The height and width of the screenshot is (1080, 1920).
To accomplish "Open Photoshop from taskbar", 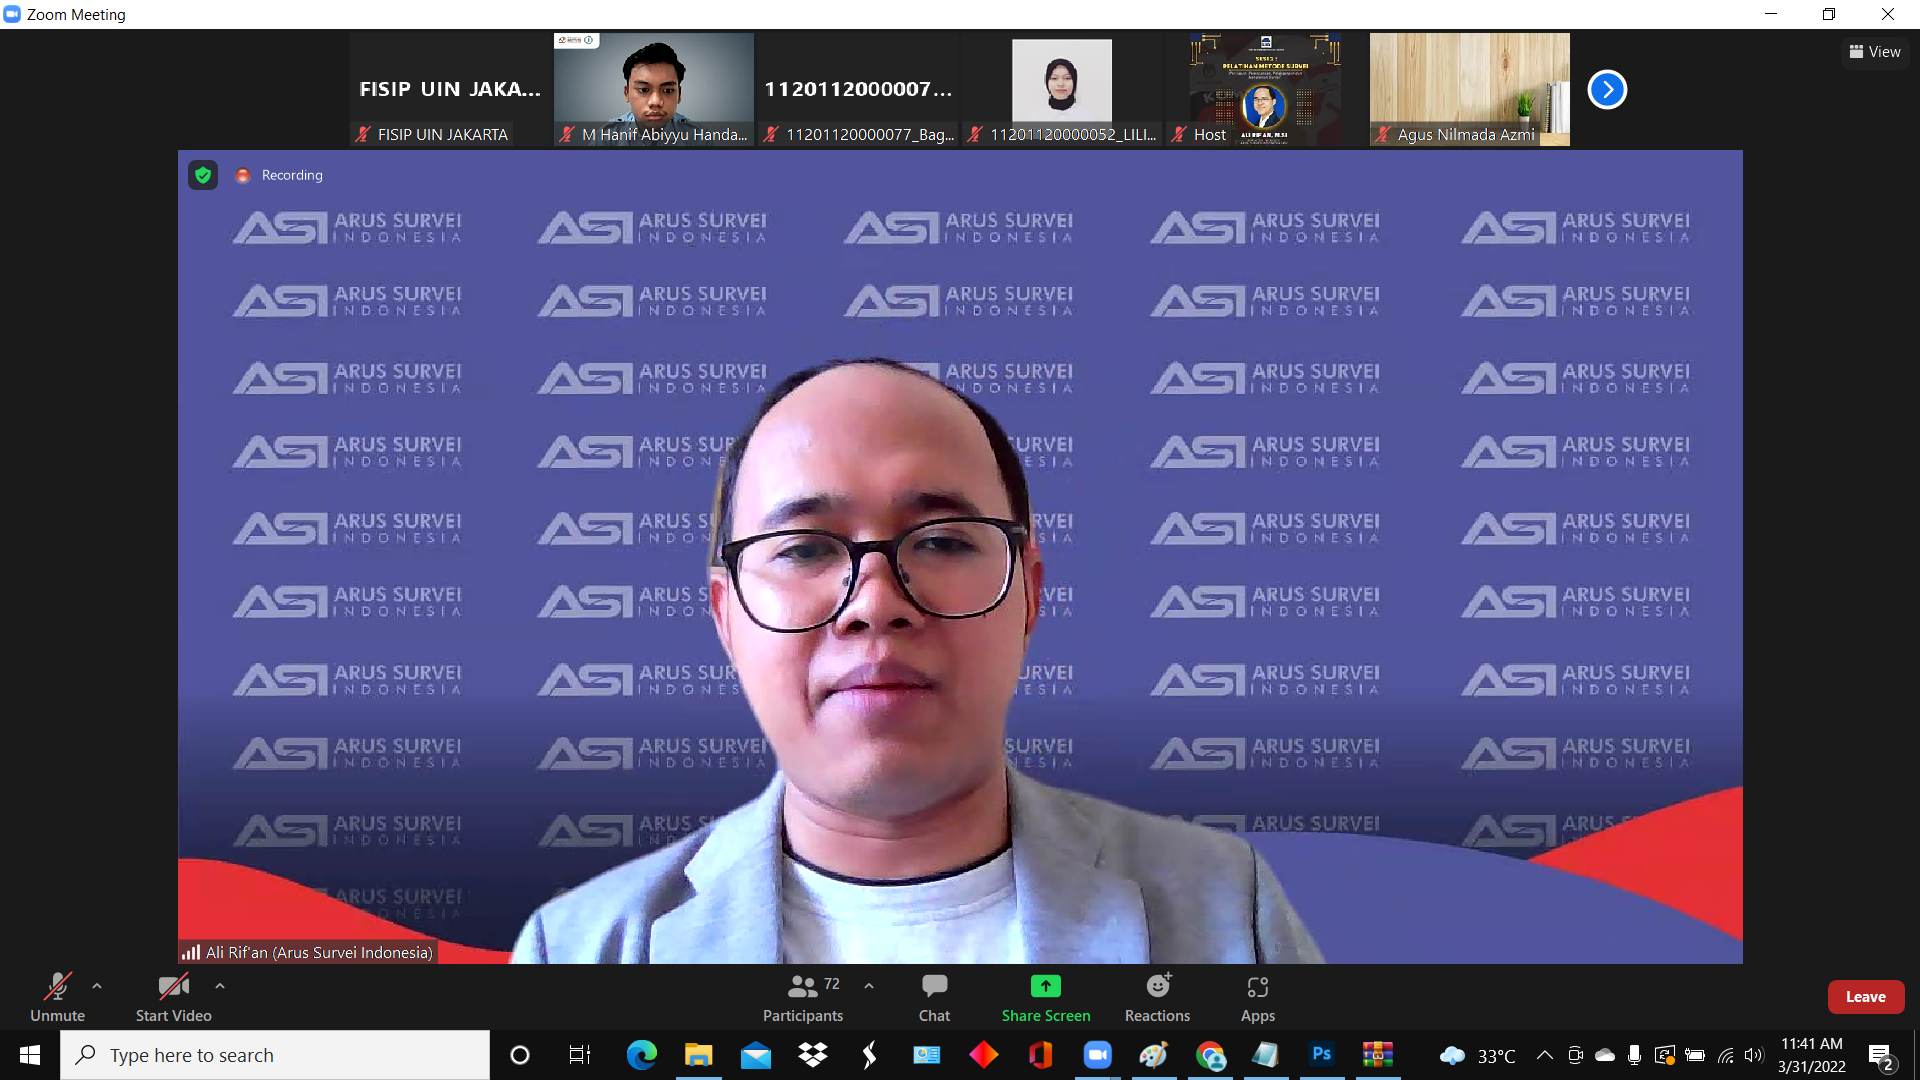I will coord(1321,1055).
